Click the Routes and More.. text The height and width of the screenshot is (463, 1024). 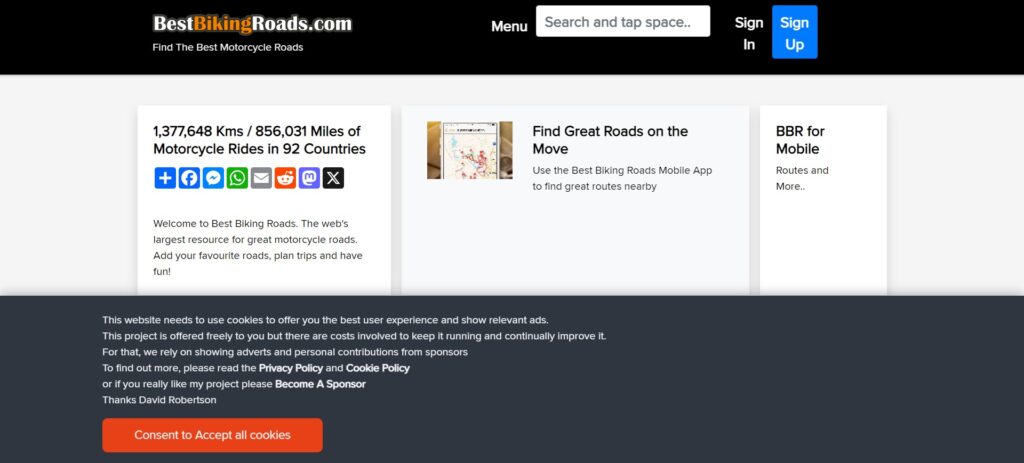click(802, 178)
